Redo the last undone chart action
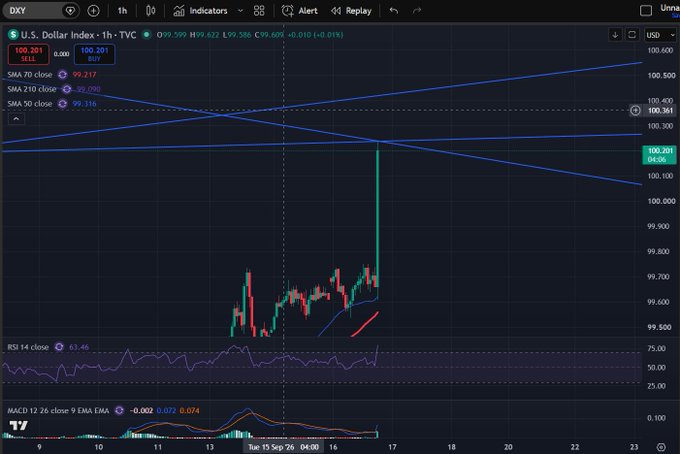680x454 pixels. pyautogui.click(x=417, y=10)
